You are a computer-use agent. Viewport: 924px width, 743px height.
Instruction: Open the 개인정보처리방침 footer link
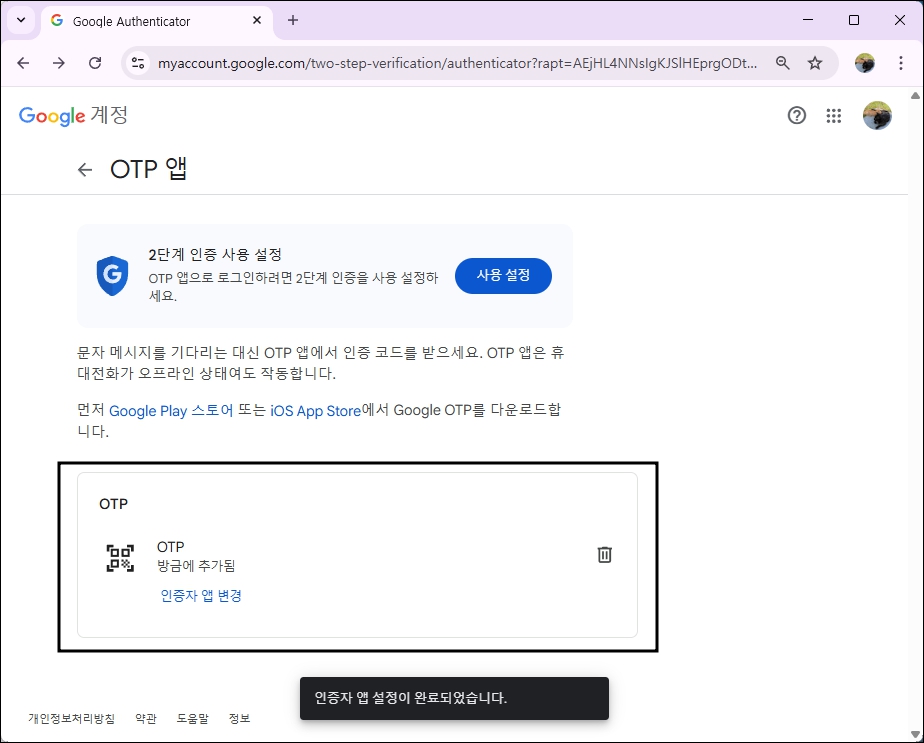[x=70, y=718]
